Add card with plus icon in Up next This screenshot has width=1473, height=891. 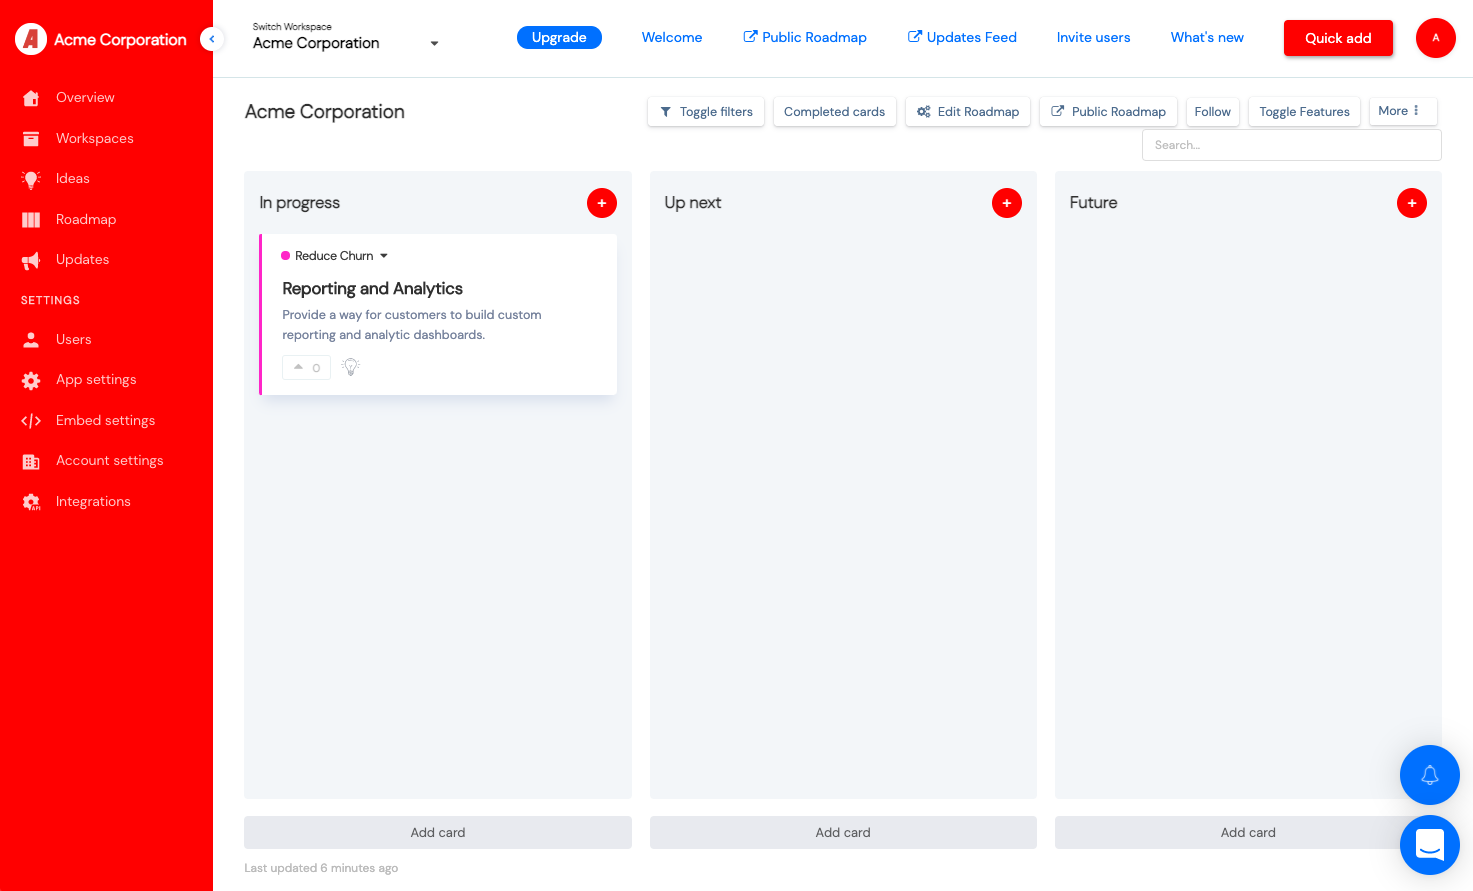coord(1007,203)
